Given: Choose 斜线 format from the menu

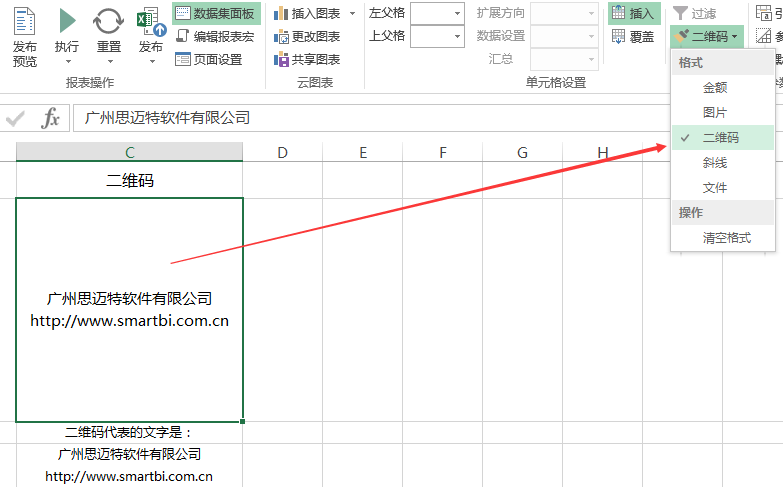Looking at the screenshot, I should coord(723,162).
